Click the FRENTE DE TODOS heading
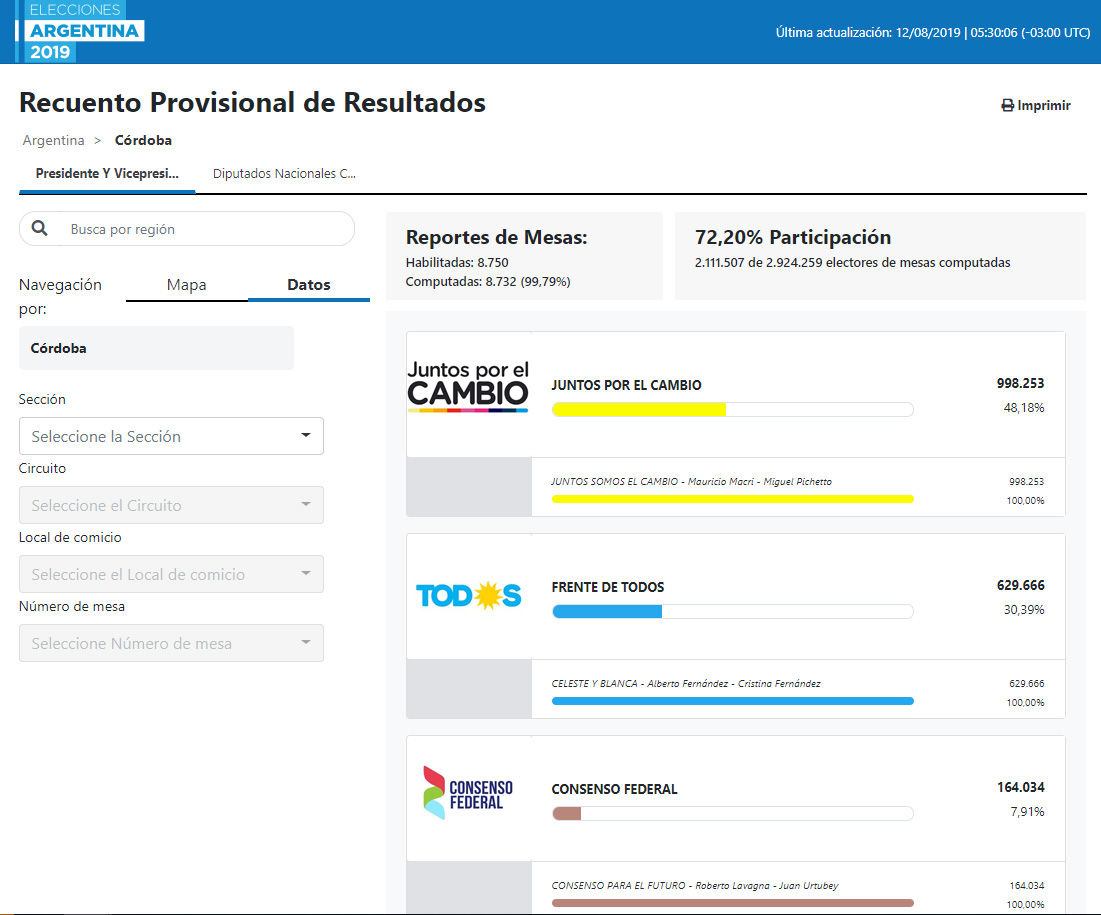 pos(607,587)
